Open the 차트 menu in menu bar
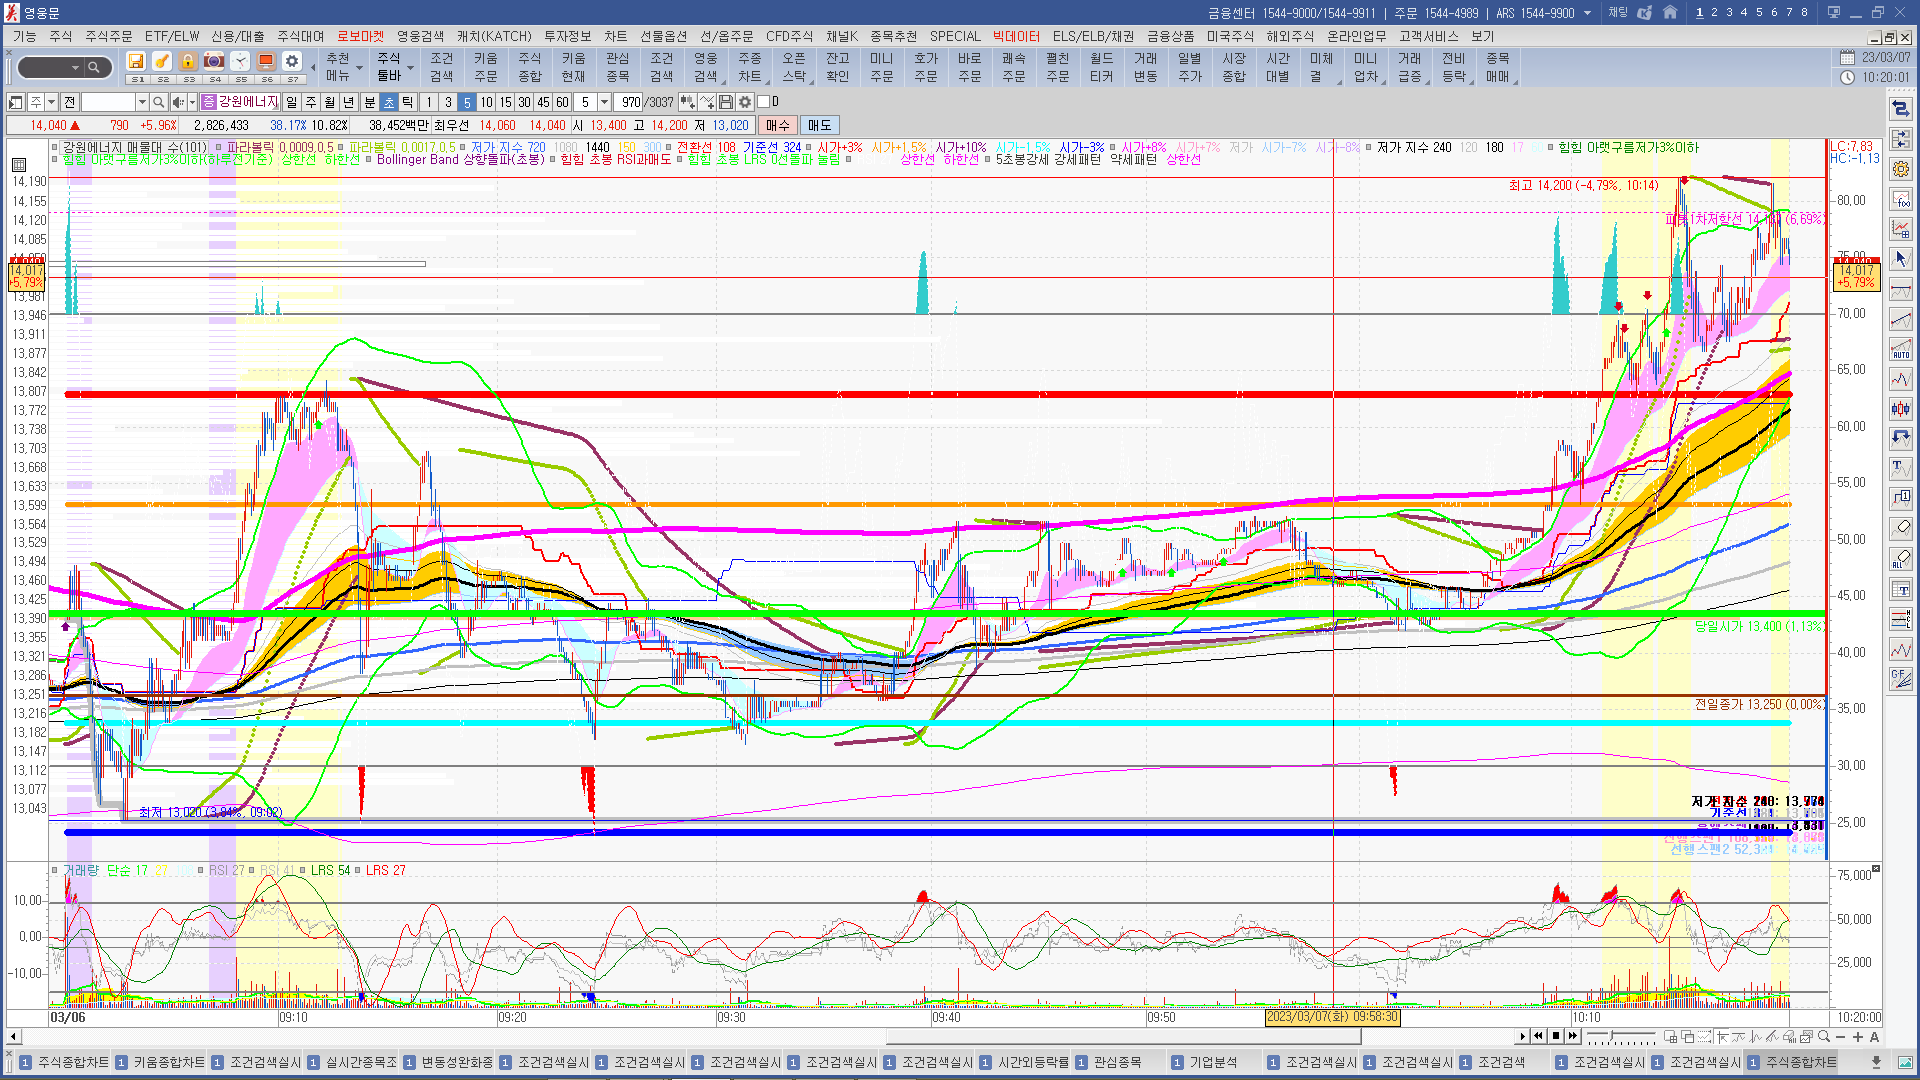1920x1080 pixels. point(615,36)
